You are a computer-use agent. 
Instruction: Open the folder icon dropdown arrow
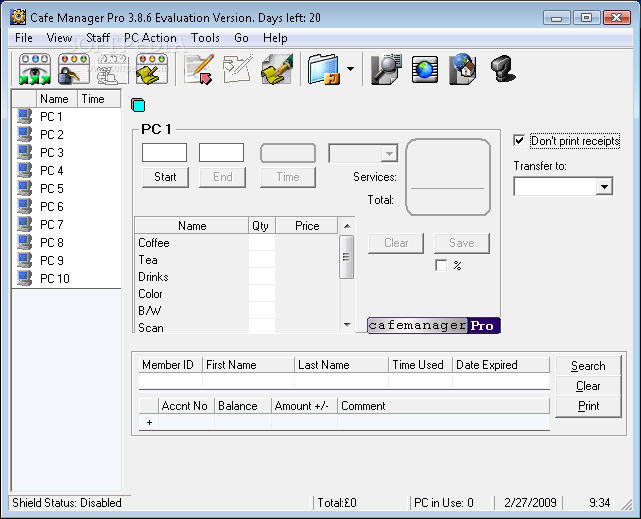350,69
